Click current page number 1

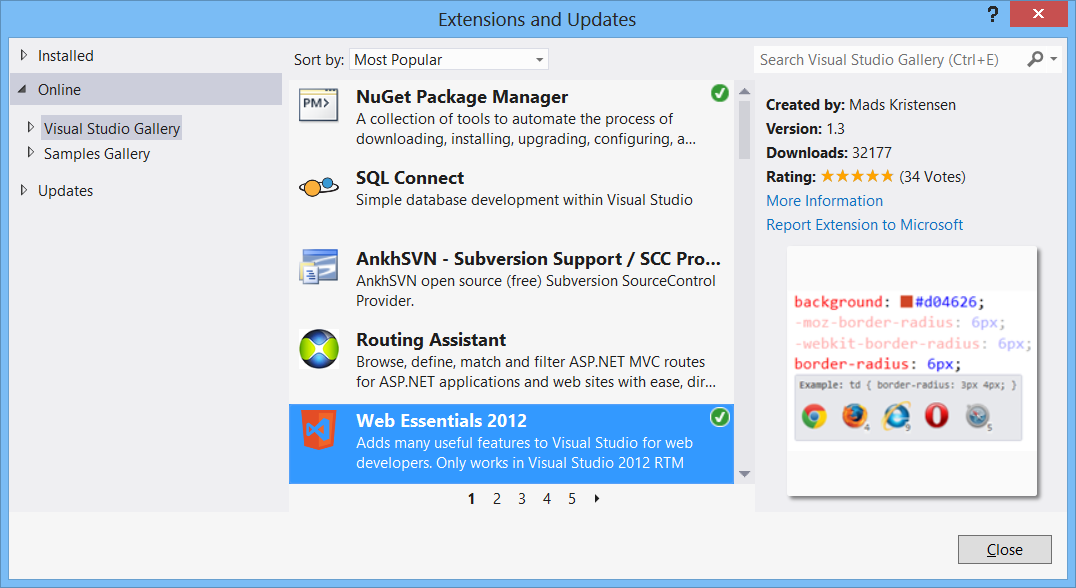[x=471, y=499]
